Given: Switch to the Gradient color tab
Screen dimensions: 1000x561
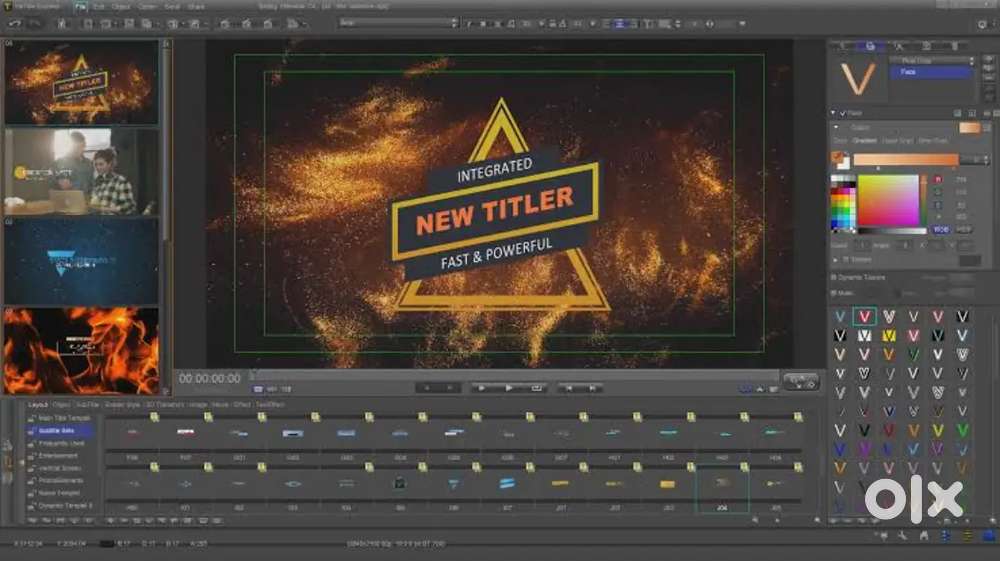Looking at the screenshot, I should (x=863, y=141).
